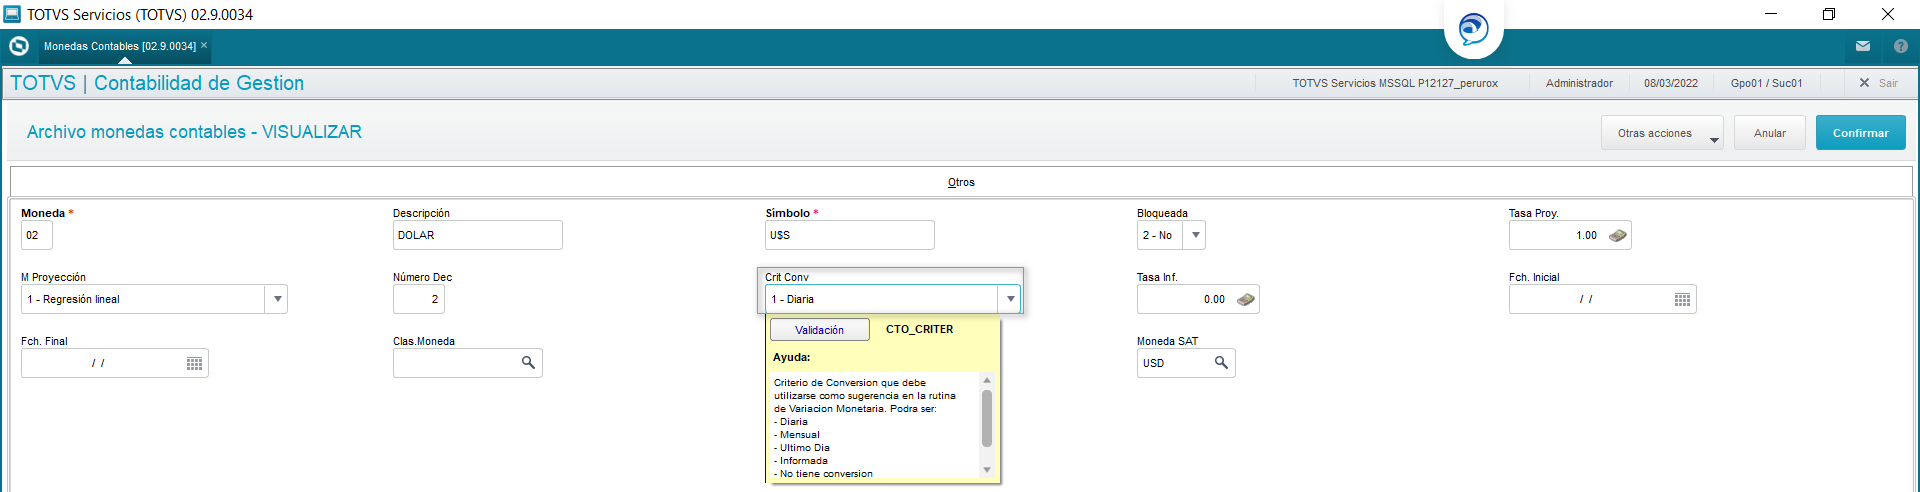Click the date 08/03/2022 label
1920x492 pixels.
(1671, 83)
